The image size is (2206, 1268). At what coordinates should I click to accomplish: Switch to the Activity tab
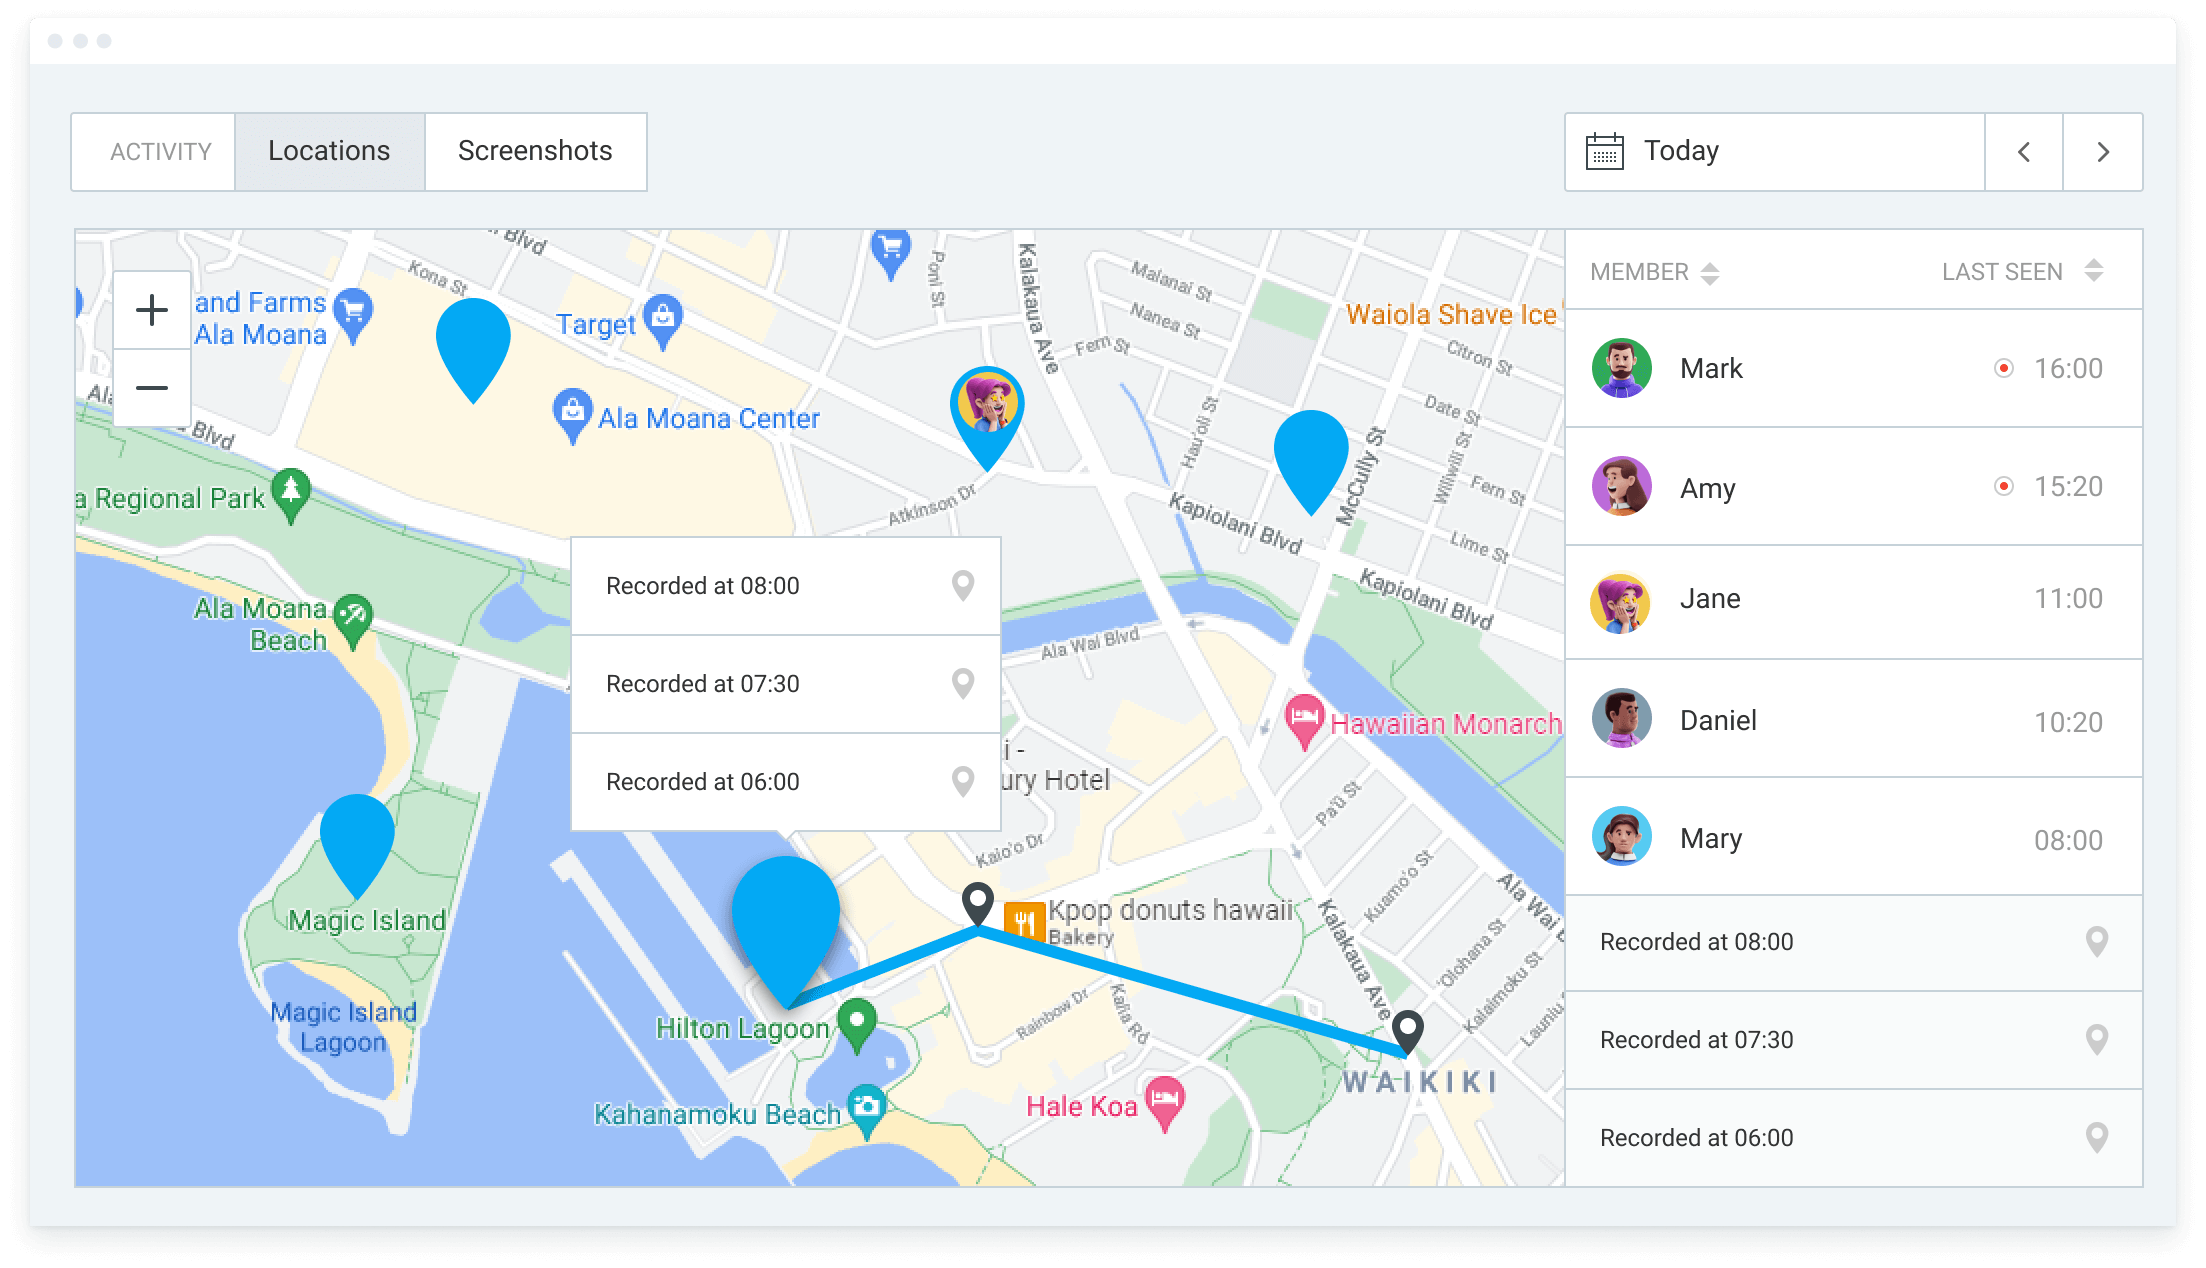click(x=160, y=151)
